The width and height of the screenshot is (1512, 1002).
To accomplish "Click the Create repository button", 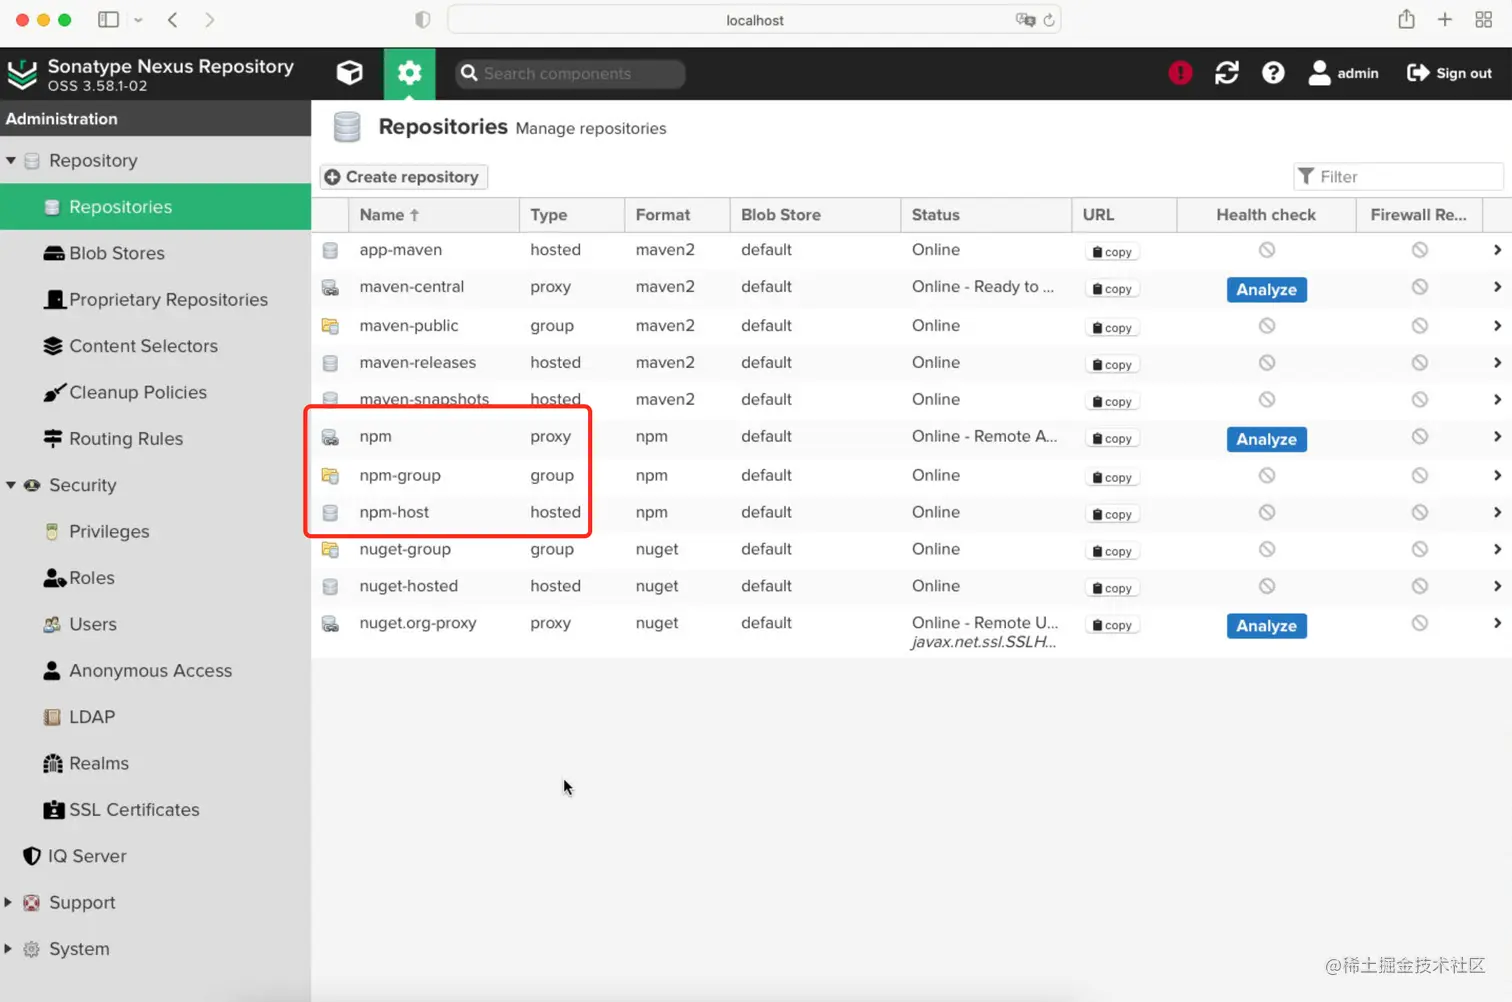I will 403,177.
